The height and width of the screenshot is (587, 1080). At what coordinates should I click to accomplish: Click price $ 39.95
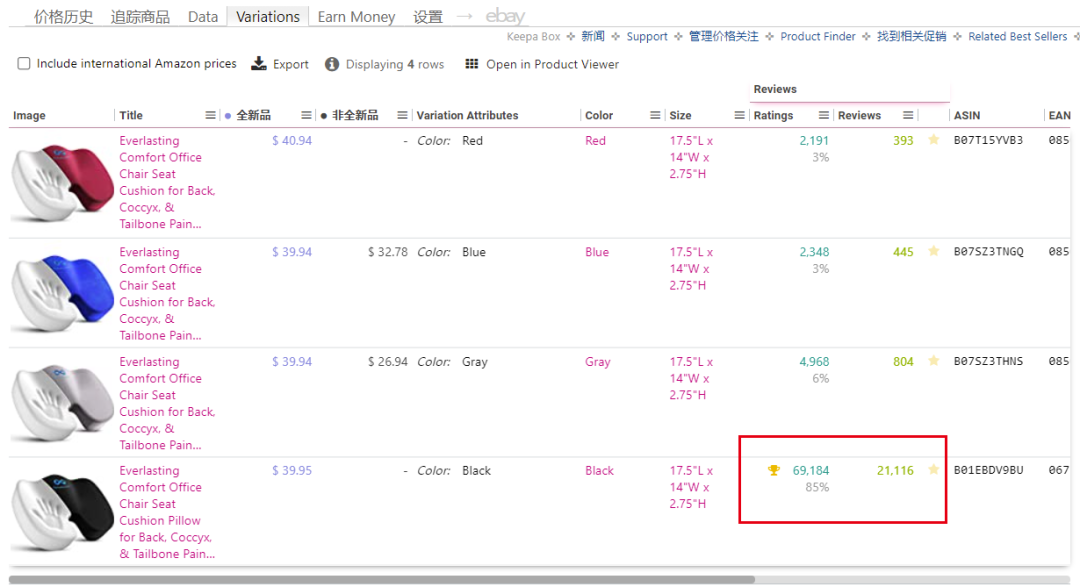click(292, 471)
